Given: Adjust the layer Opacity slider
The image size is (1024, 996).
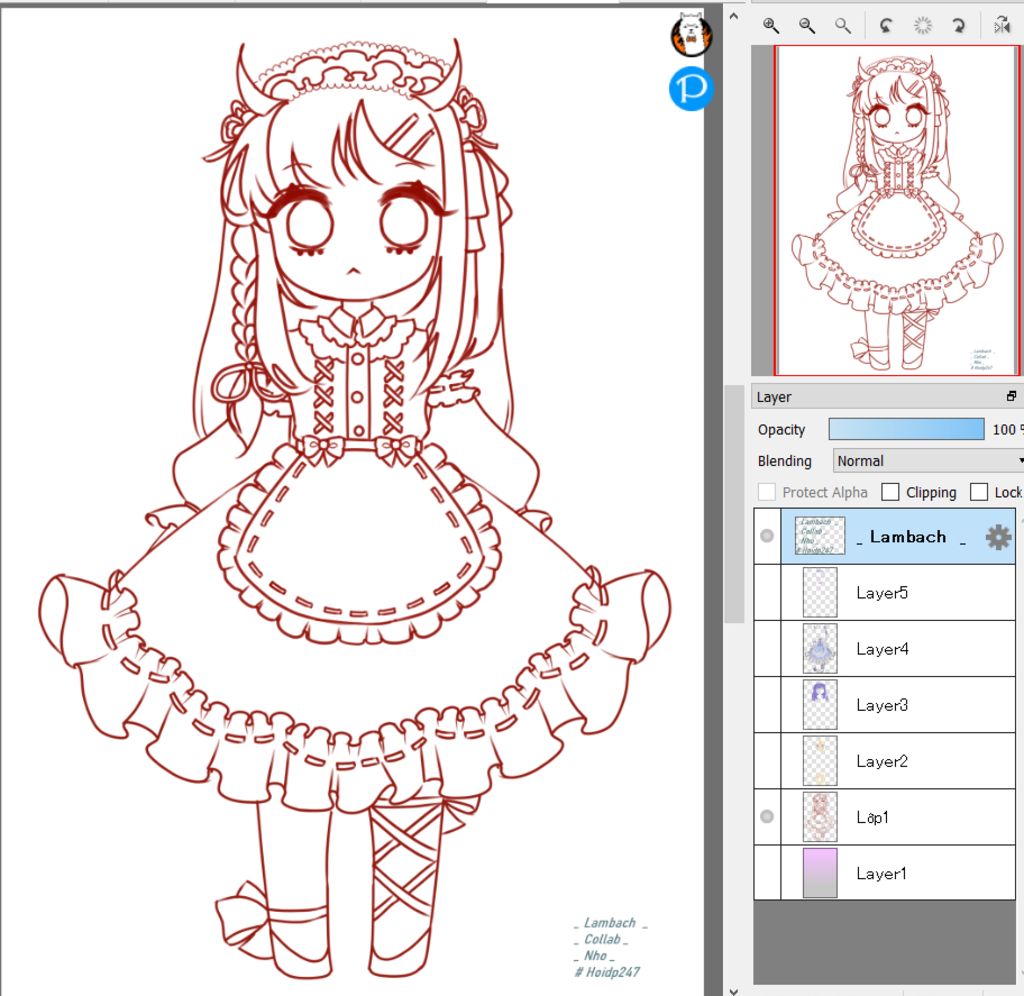Looking at the screenshot, I should click(x=906, y=429).
